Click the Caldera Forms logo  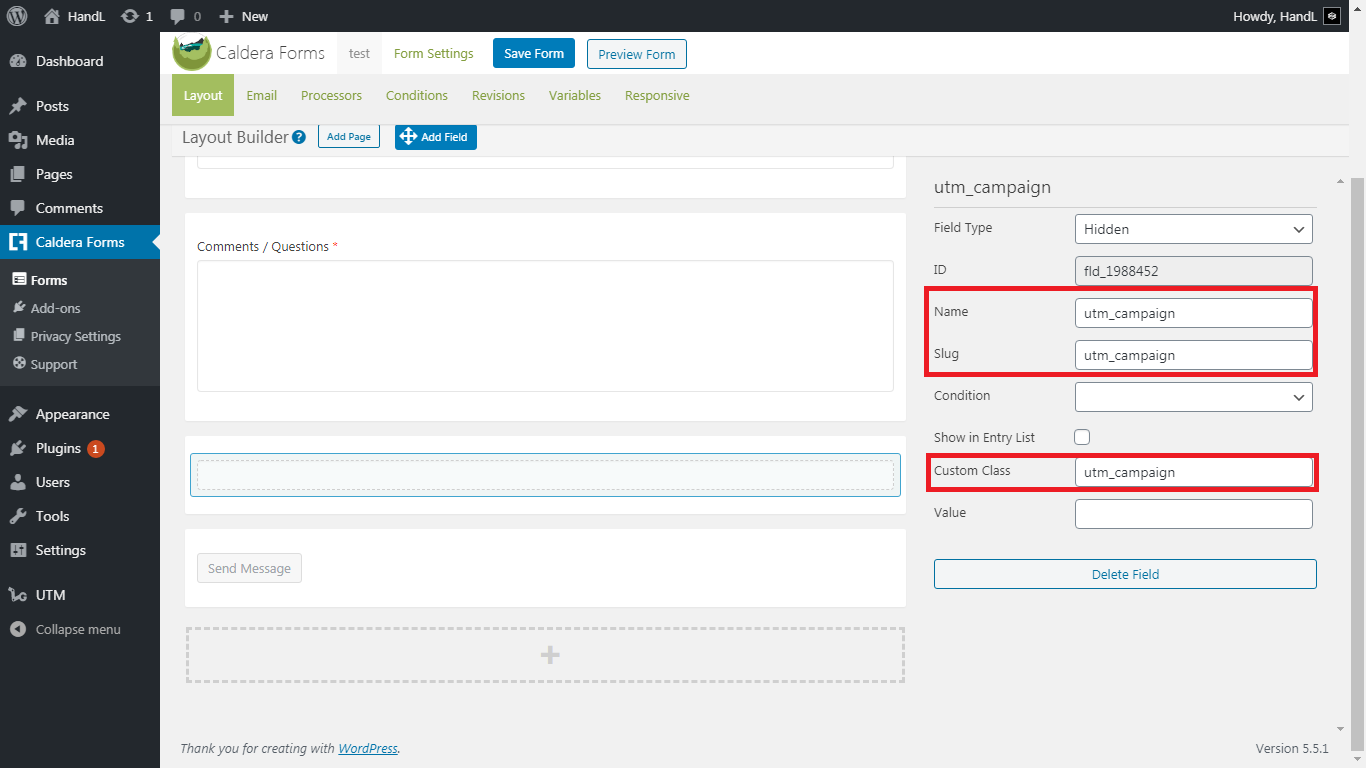tap(191, 53)
